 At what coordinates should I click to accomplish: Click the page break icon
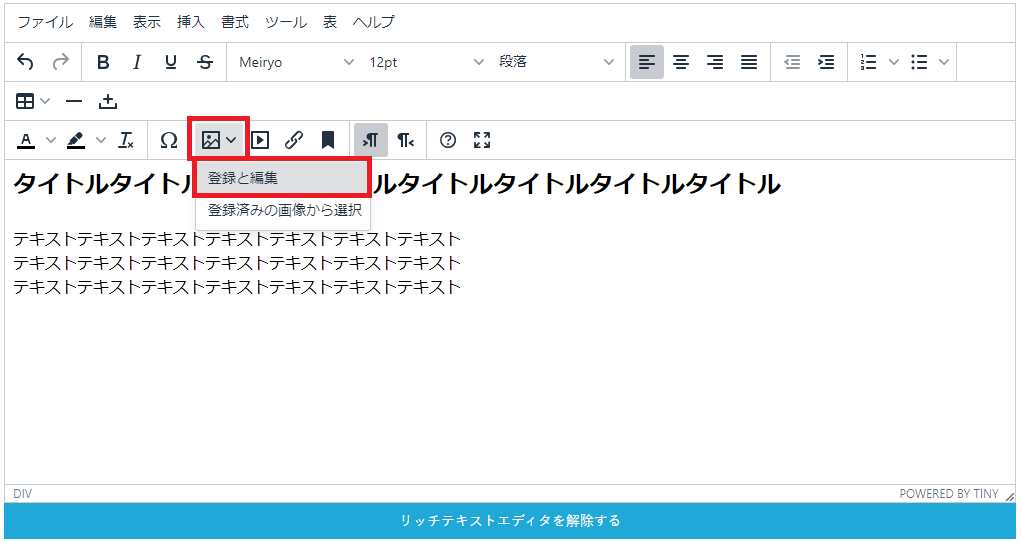coord(108,102)
